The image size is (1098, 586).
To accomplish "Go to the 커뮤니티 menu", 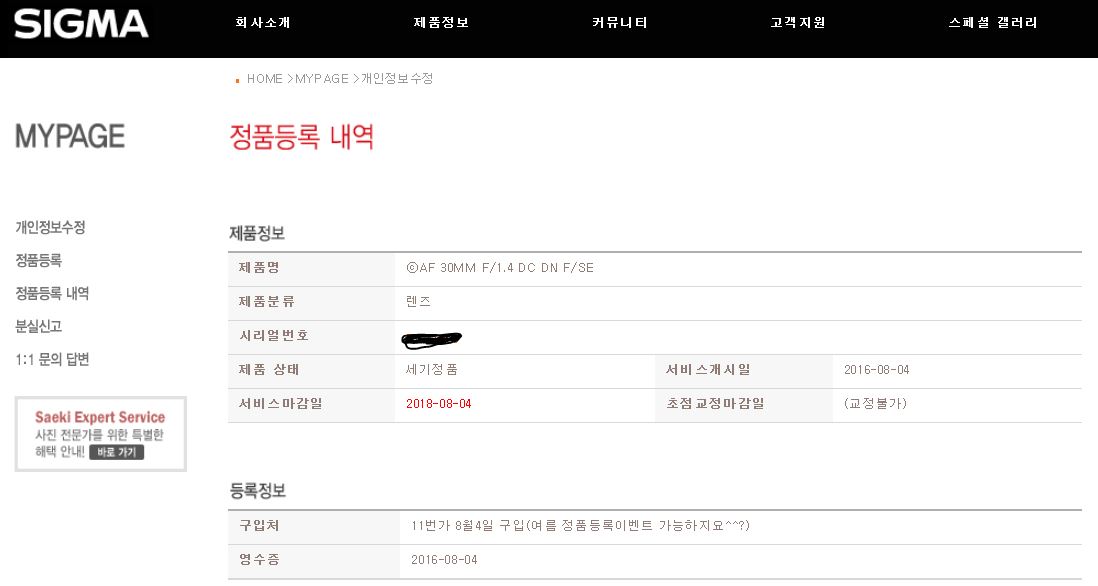I will (x=620, y=23).
